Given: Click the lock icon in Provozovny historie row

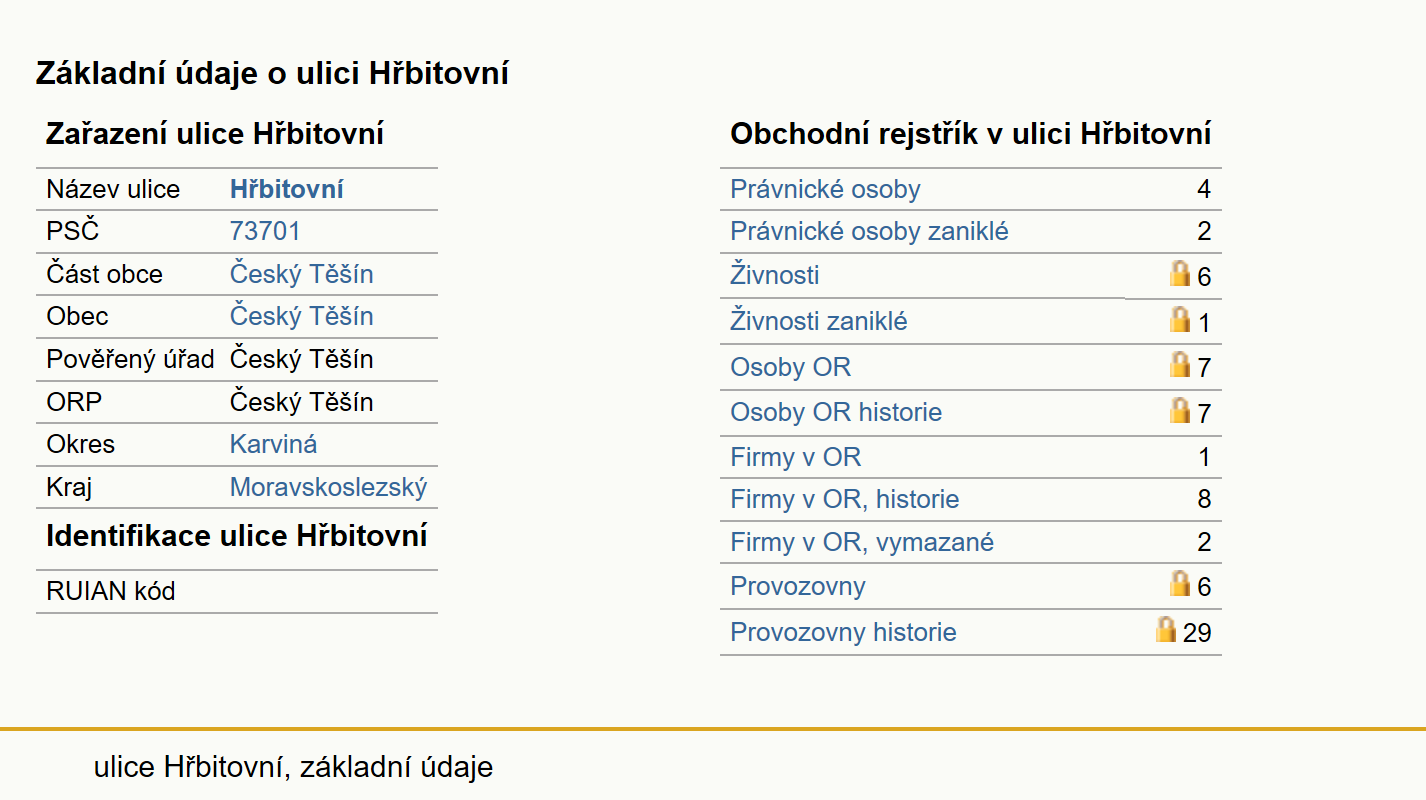Looking at the screenshot, I should (x=1166, y=629).
